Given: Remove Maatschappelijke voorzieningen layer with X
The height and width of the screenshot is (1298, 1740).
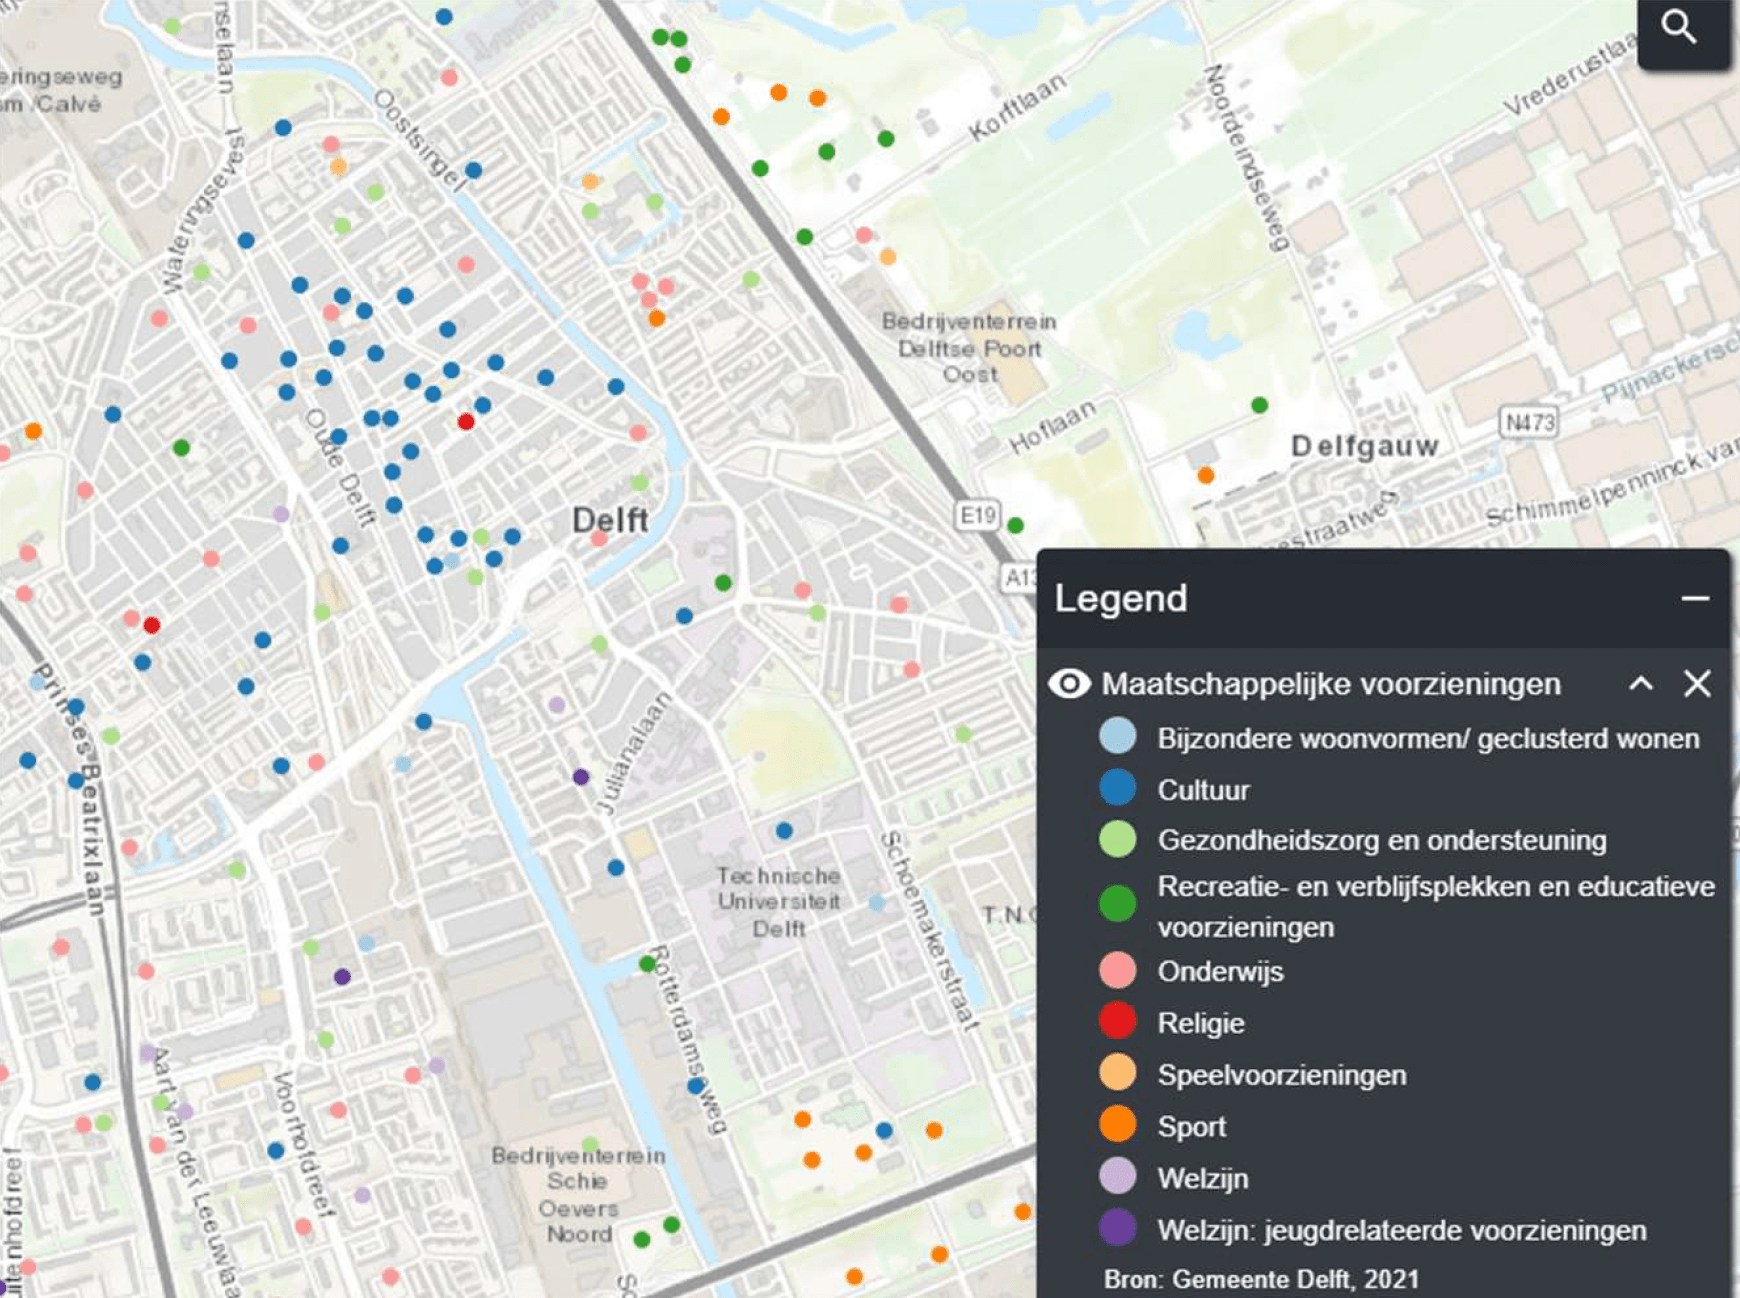Looking at the screenshot, I should tap(1697, 684).
